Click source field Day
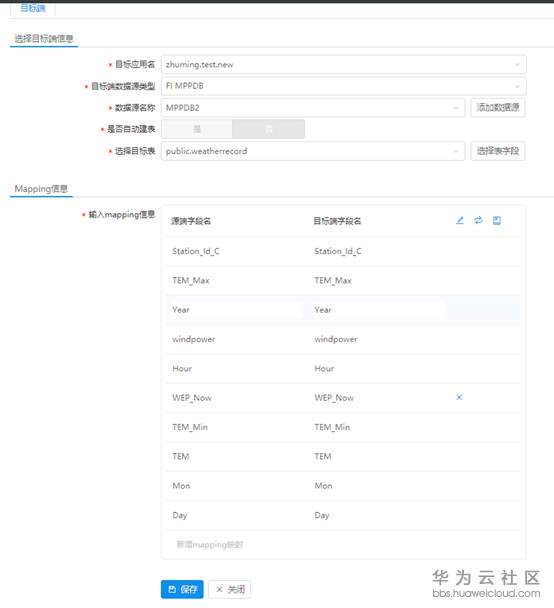Screen dimensions: 554x608 [180, 515]
